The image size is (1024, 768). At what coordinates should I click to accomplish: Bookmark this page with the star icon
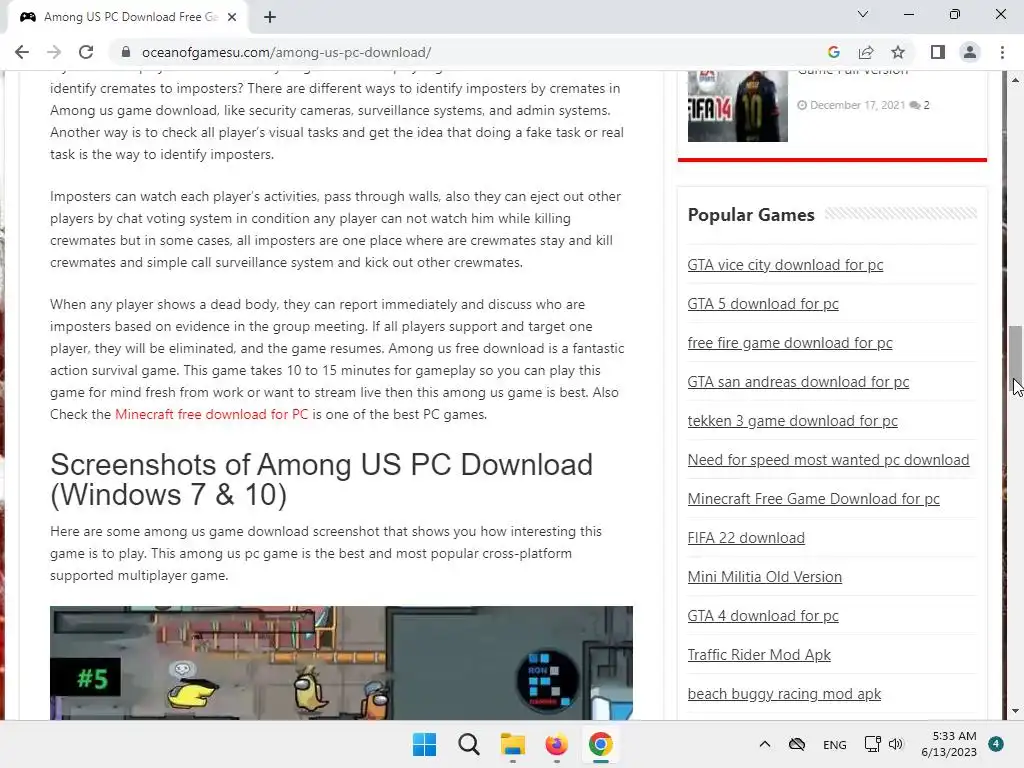pyautogui.click(x=898, y=52)
